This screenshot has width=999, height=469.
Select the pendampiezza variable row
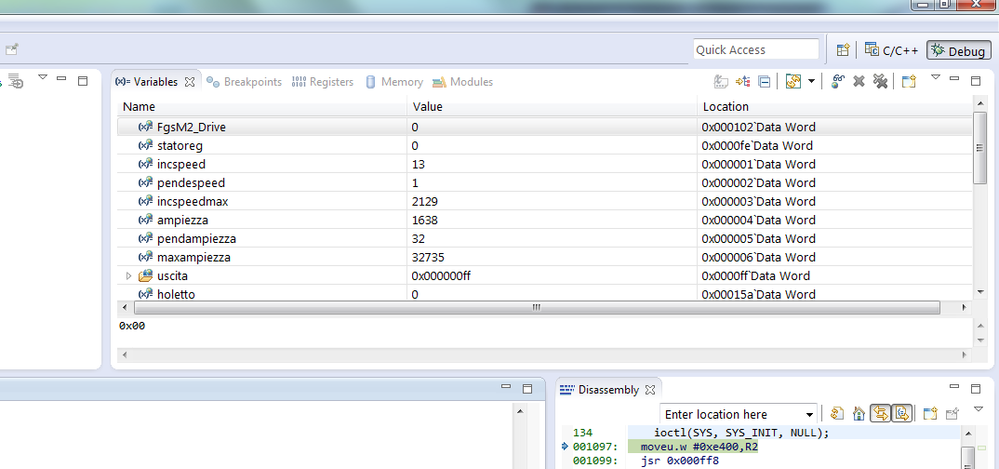click(545, 239)
